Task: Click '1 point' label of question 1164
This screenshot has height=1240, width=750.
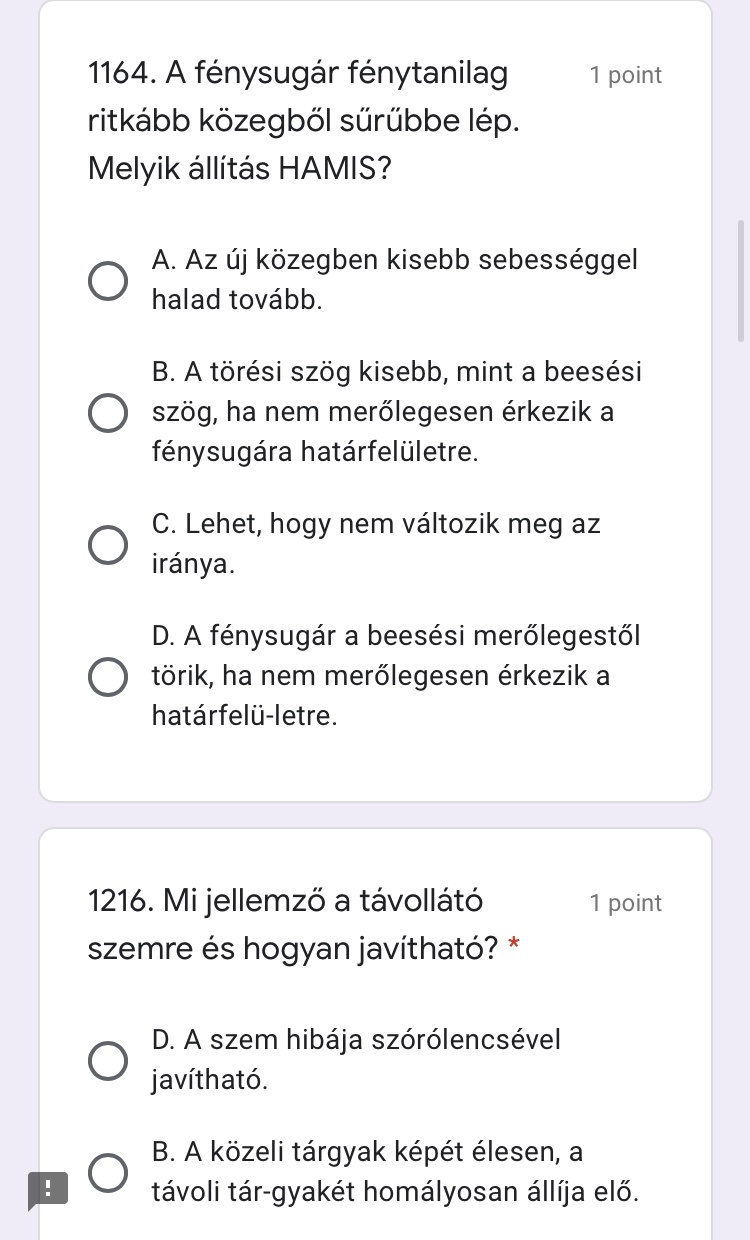Action: [626, 76]
